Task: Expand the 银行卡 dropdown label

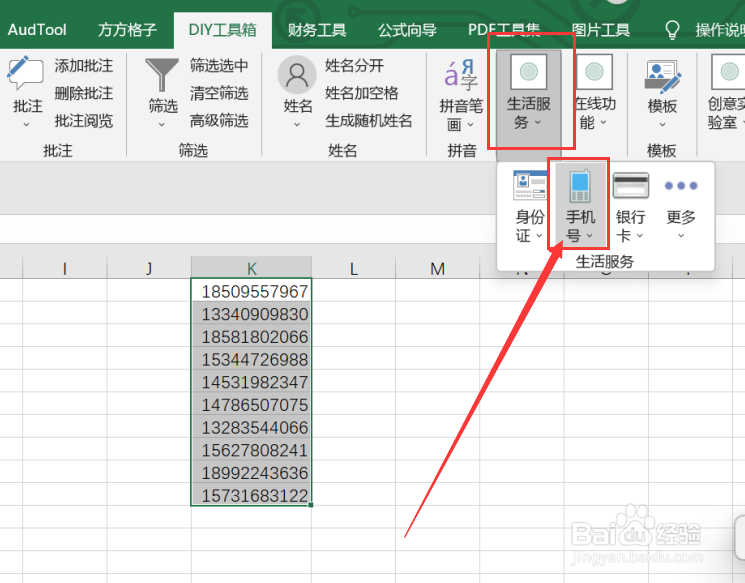Action: coord(630,226)
